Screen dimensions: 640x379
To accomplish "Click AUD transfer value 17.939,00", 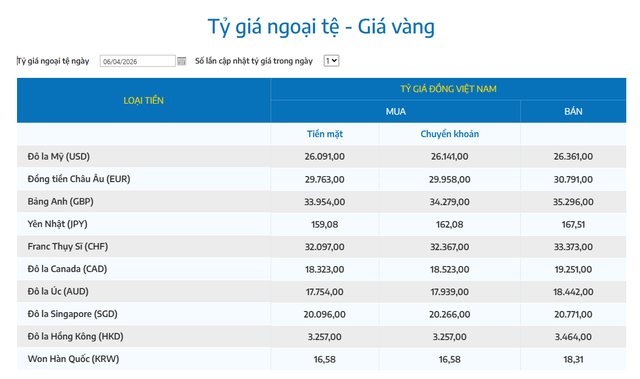I will click(449, 292).
